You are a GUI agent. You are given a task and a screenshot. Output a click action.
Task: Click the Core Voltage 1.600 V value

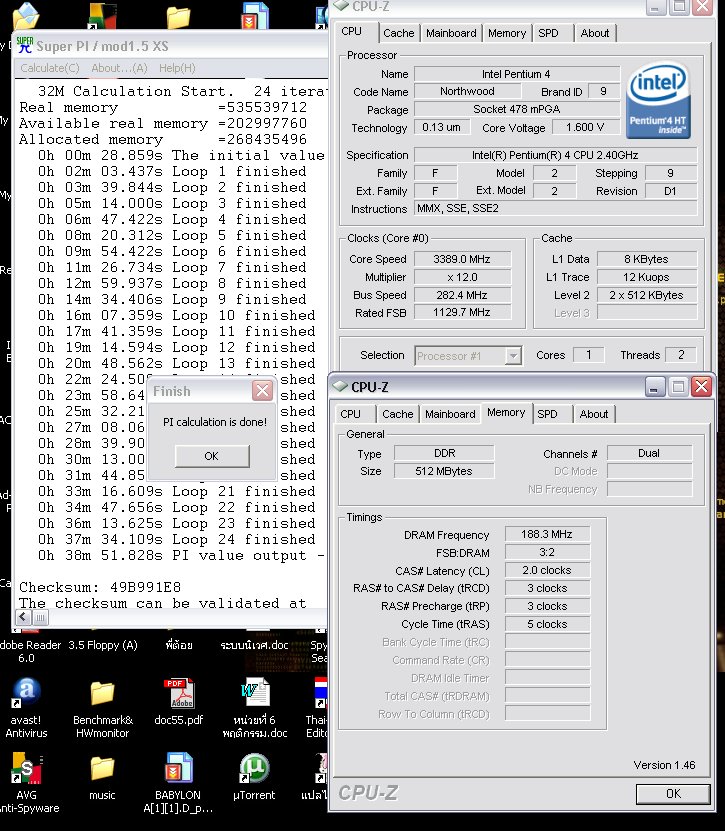coord(585,127)
